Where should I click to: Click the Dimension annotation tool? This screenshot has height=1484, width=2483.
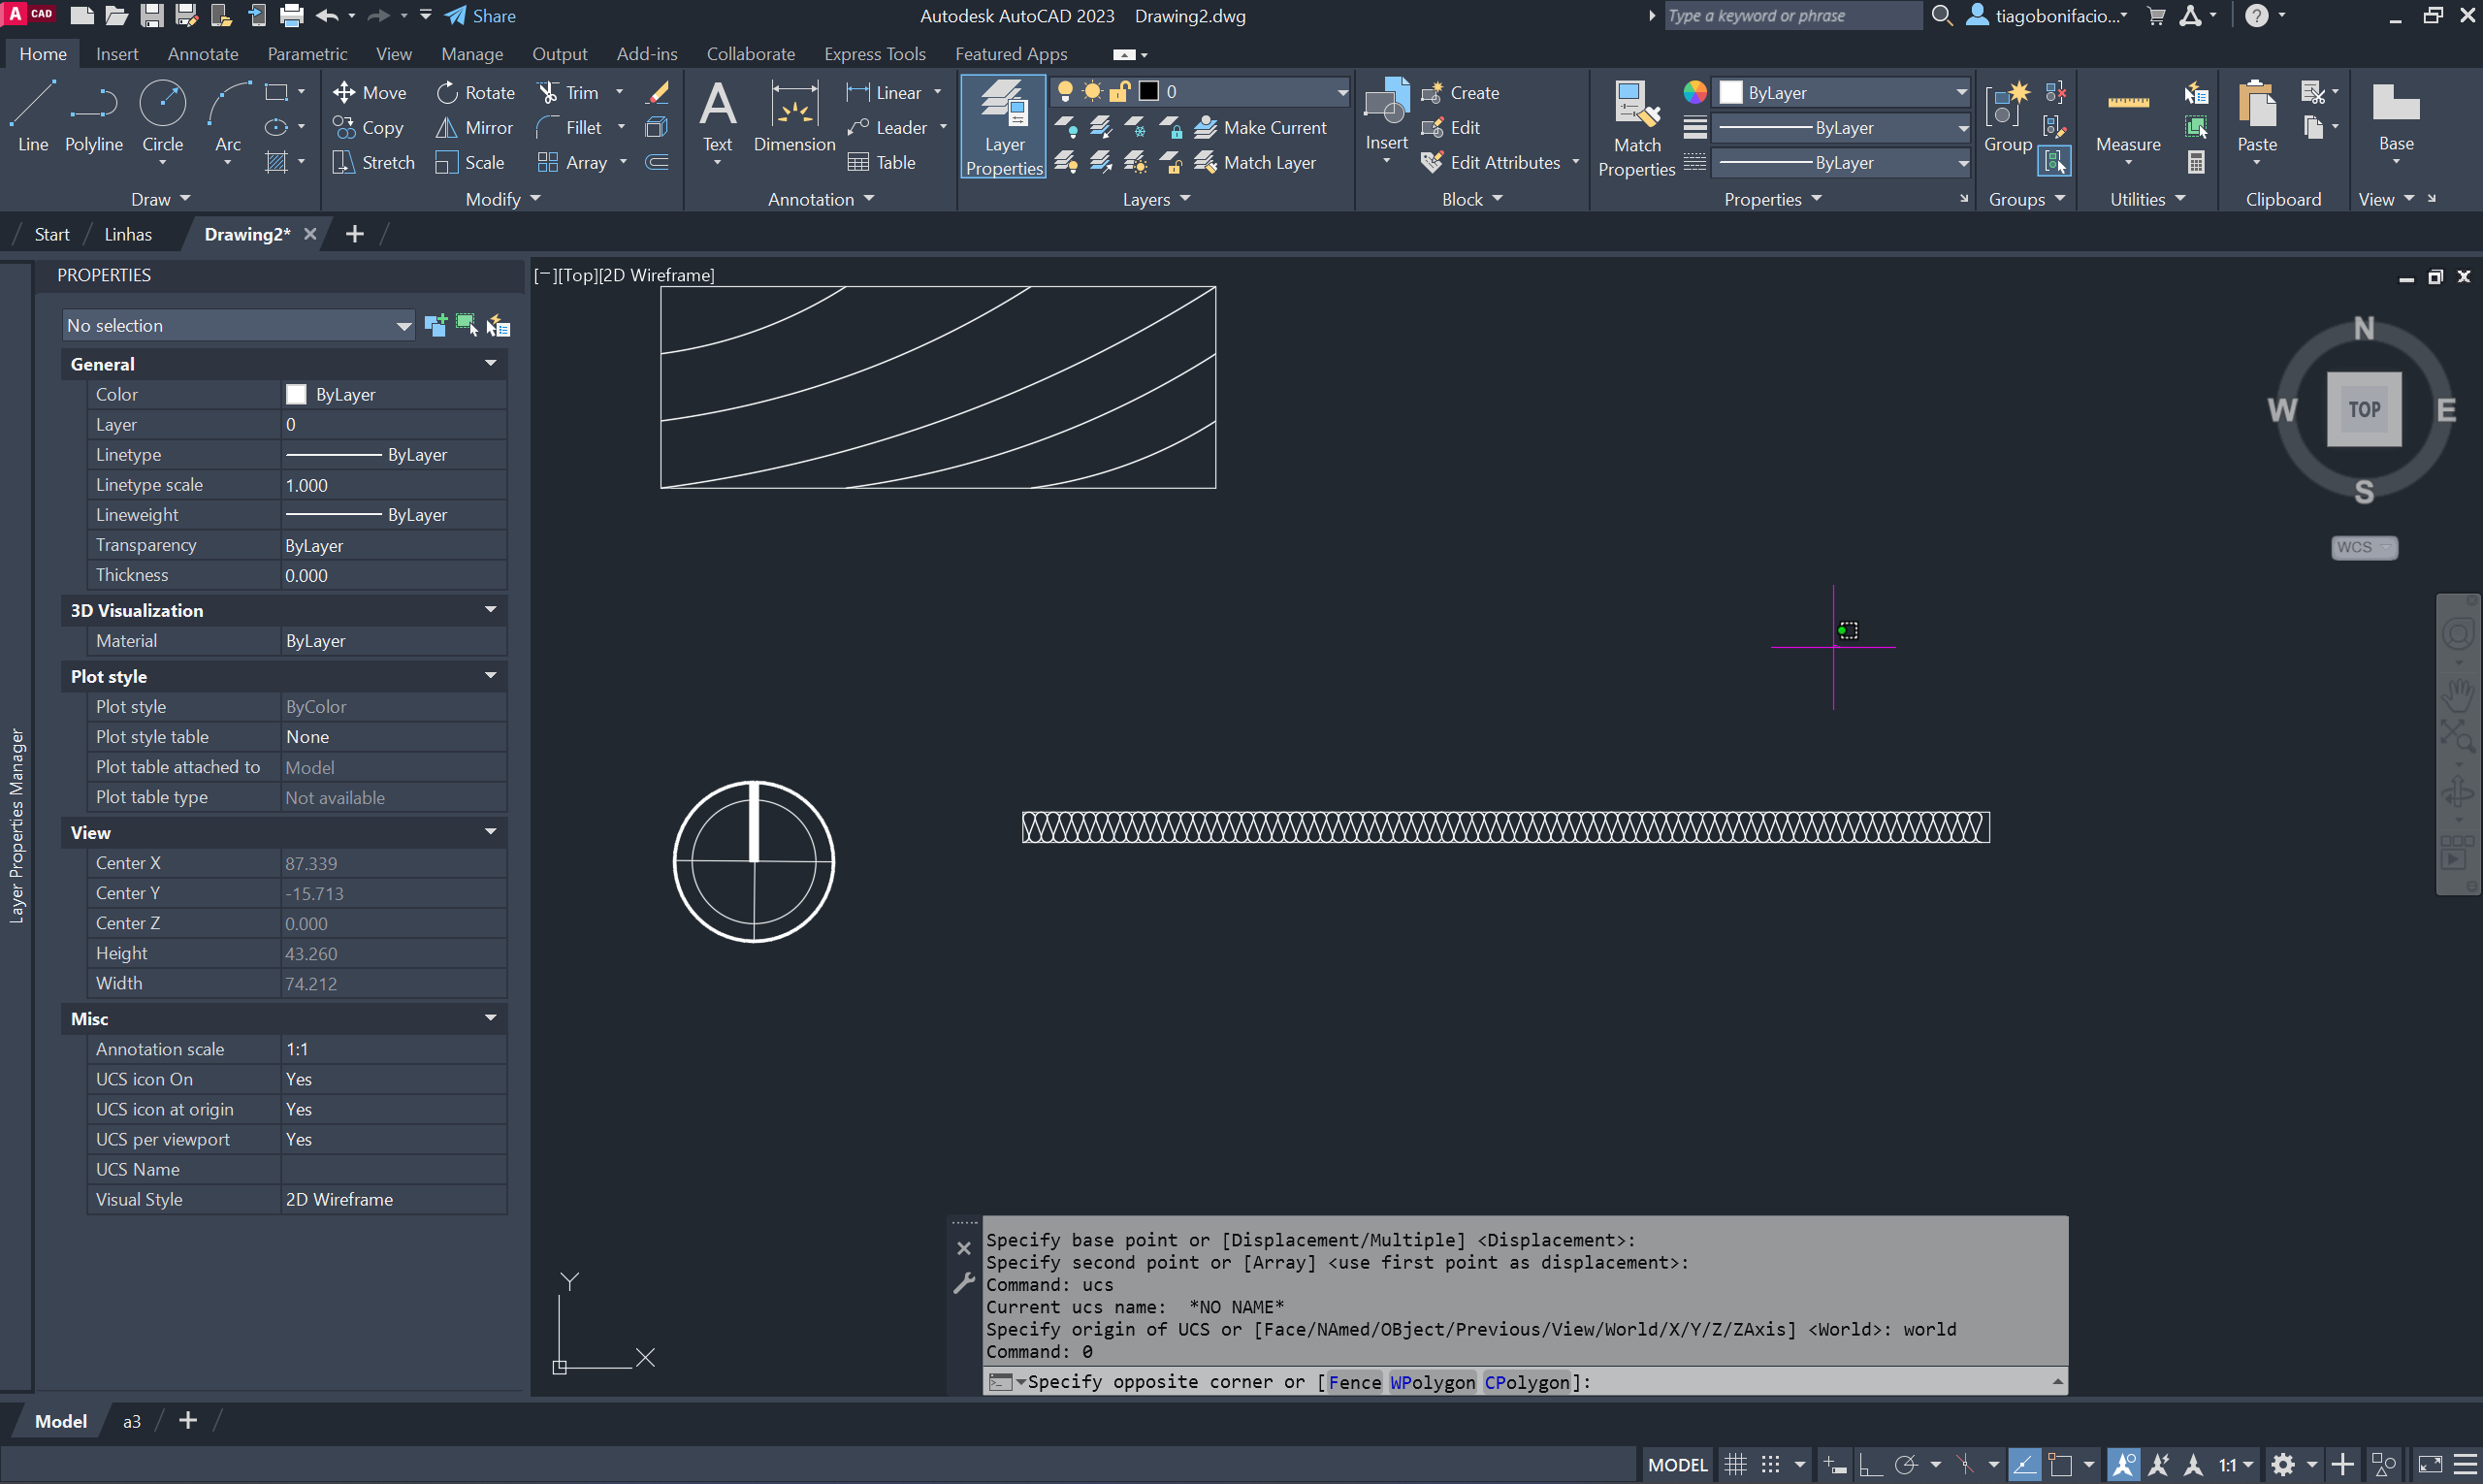click(794, 115)
